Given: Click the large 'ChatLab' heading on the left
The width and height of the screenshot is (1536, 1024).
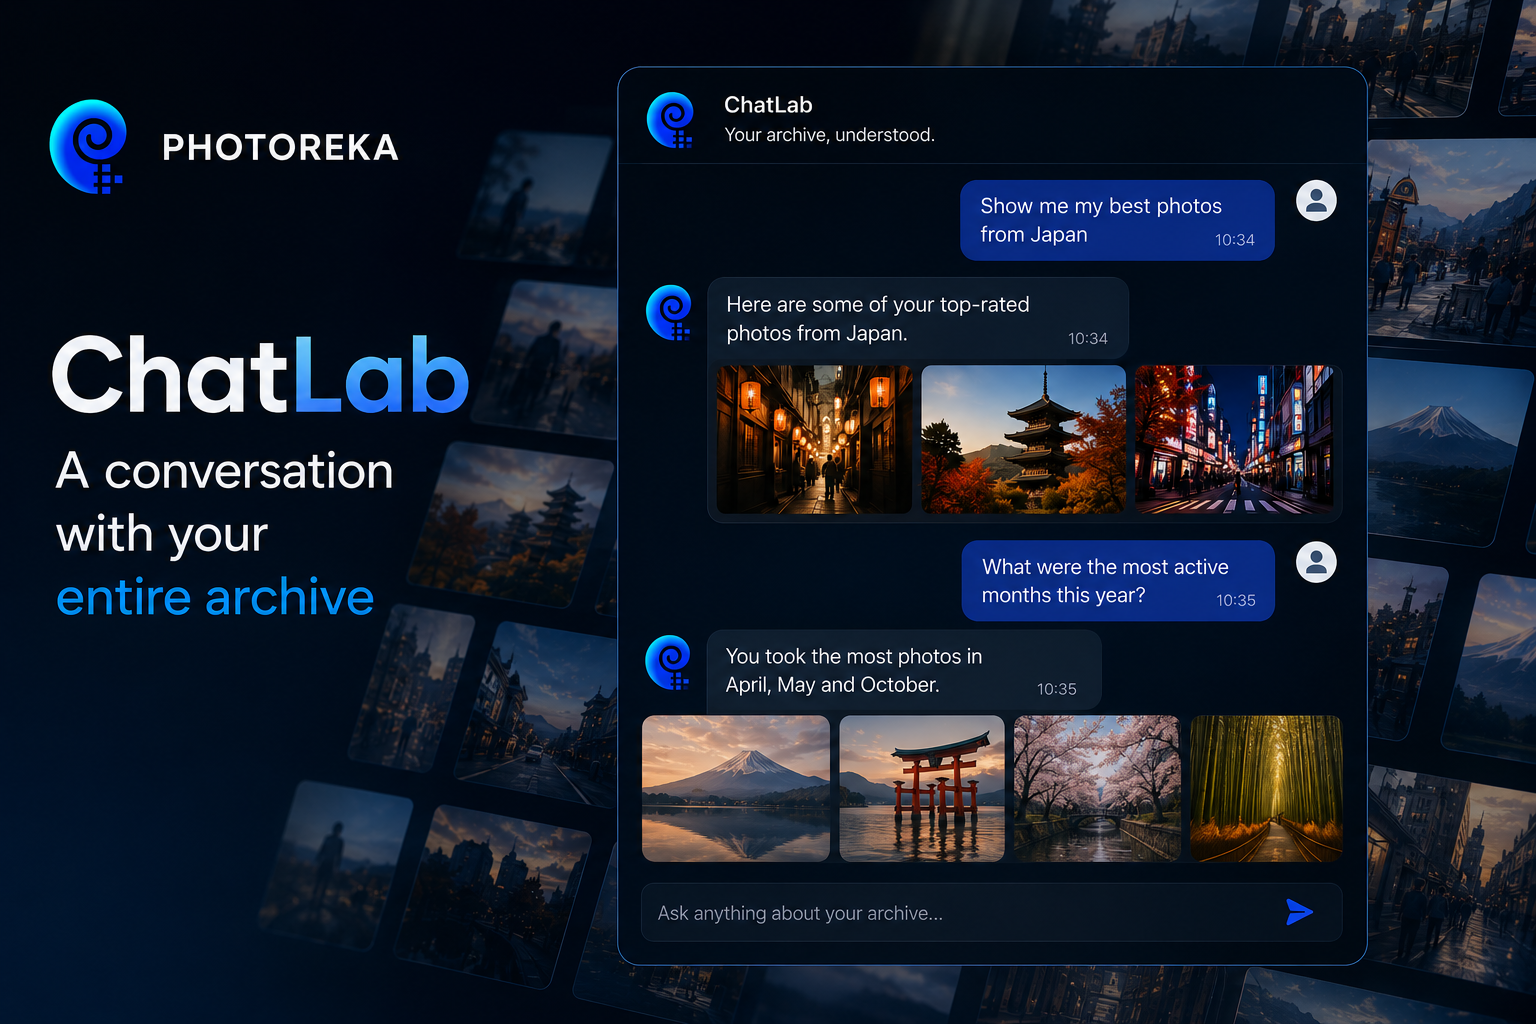Looking at the screenshot, I should (x=260, y=375).
